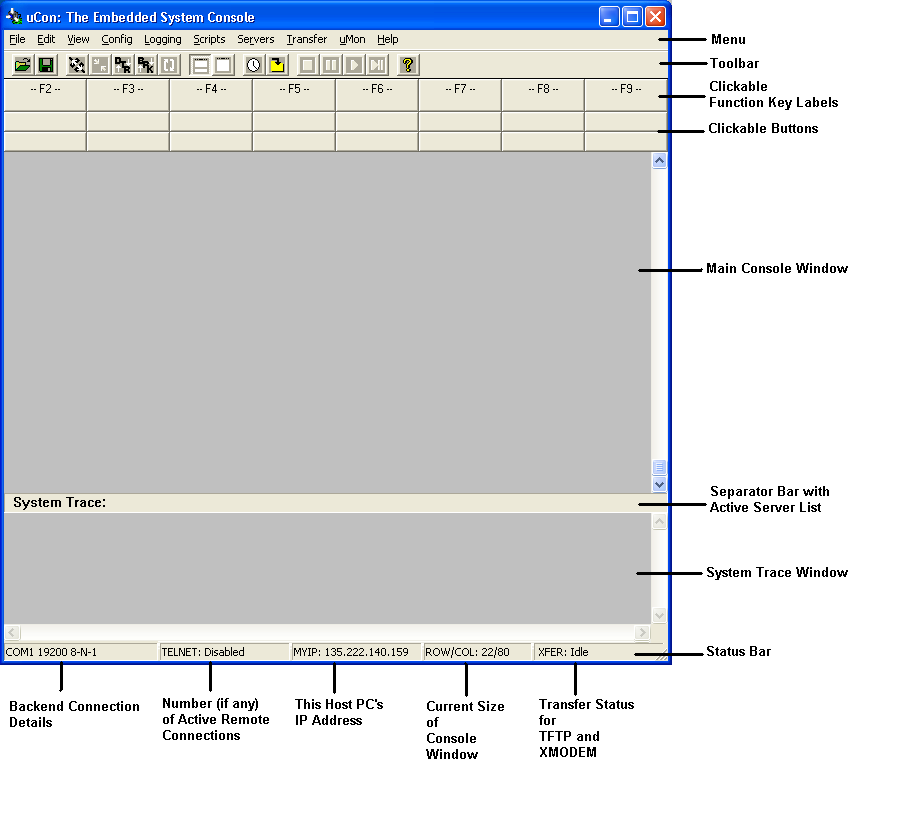Click the DTR toolbar icon
This screenshot has height=831, width=897.
coord(123,65)
